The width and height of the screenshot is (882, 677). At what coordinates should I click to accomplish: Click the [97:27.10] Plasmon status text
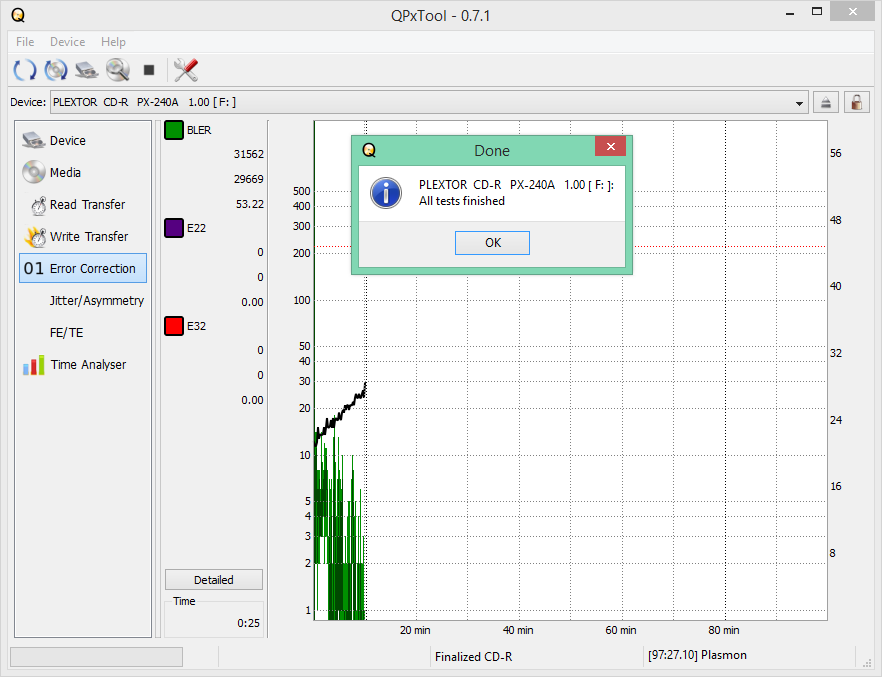click(x=697, y=655)
